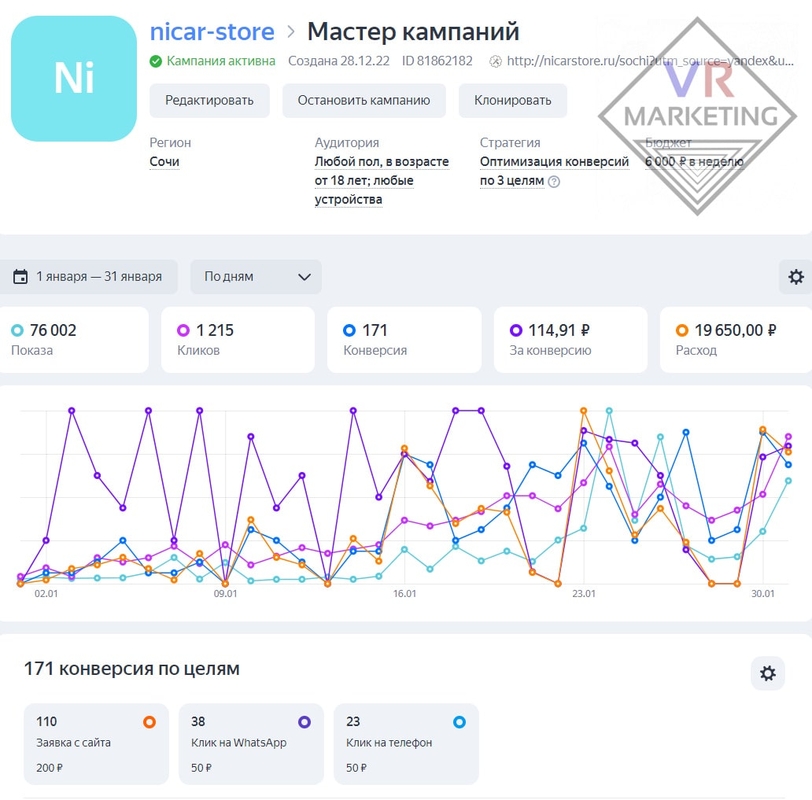Click the help question mark near strategy

(554, 181)
